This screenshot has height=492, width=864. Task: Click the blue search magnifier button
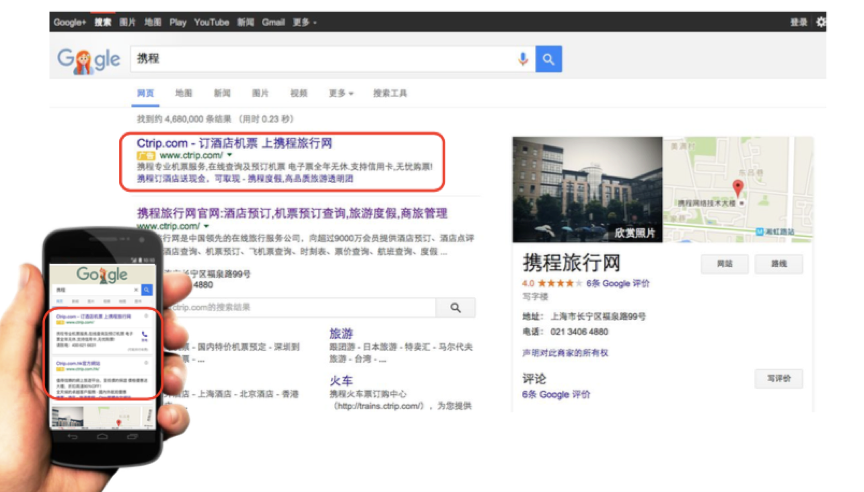pyautogui.click(x=548, y=59)
